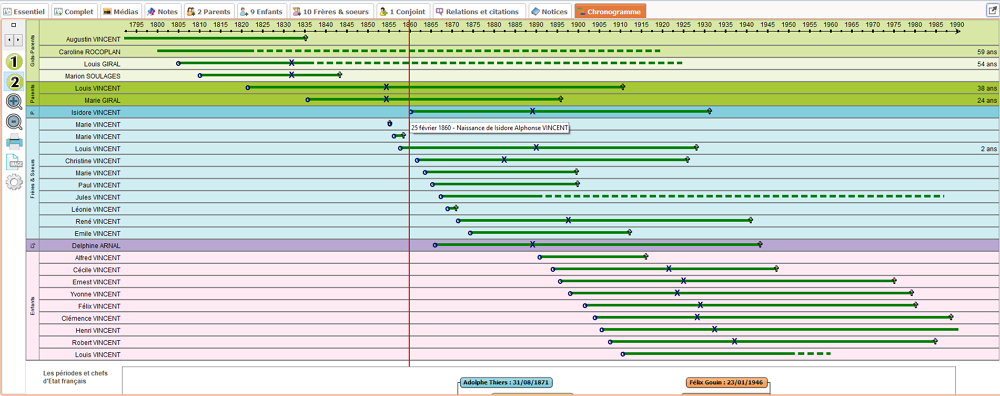Zoom in on the chronogram
Viewport: 1000px width, 396px height.
[14, 101]
